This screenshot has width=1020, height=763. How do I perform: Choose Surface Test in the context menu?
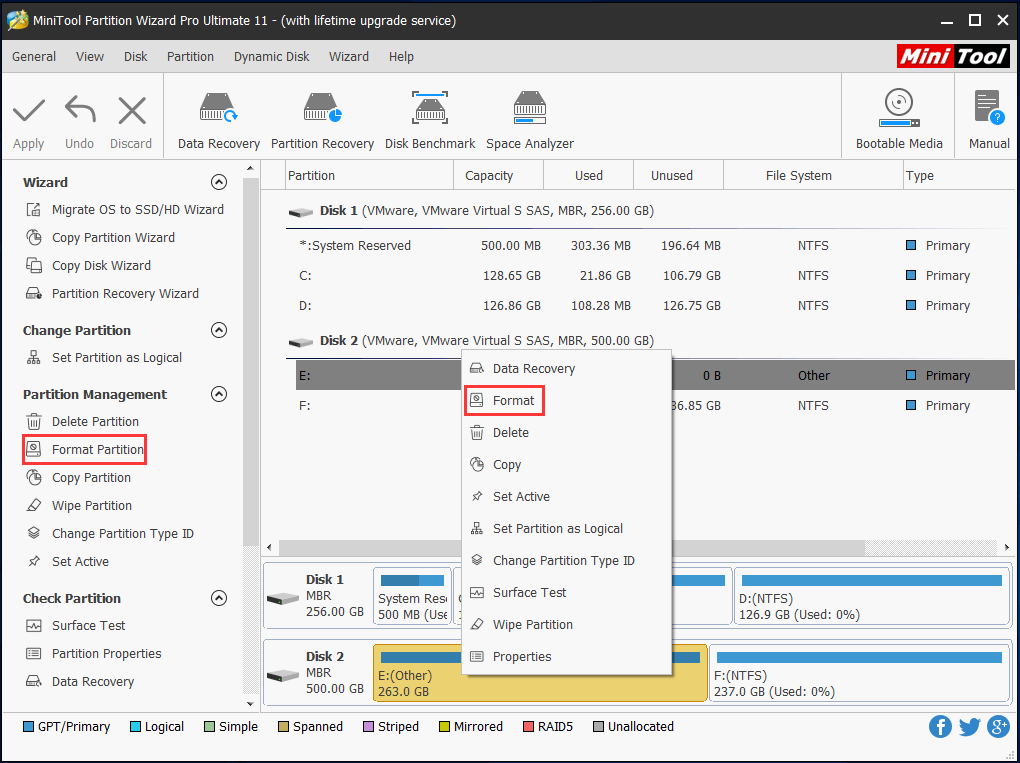pyautogui.click(x=566, y=593)
